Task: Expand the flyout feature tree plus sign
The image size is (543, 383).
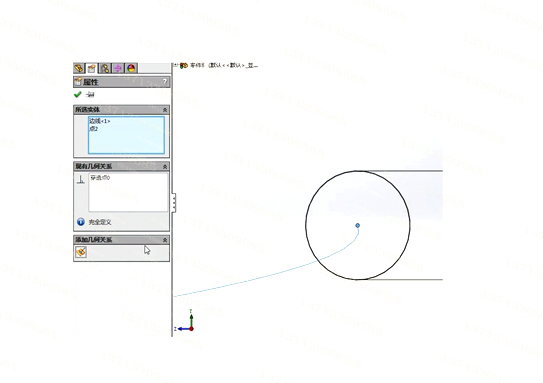Action: [x=175, y=65]
